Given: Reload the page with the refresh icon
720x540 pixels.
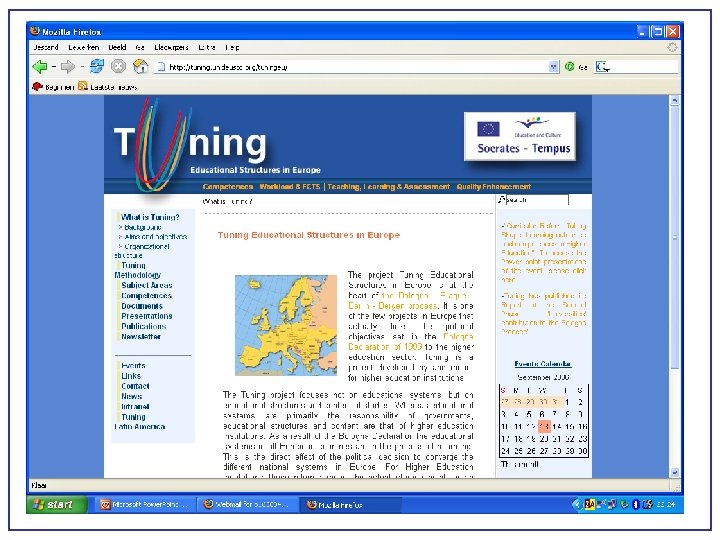Looking at the screenshot, I should [x=96, y=67].
